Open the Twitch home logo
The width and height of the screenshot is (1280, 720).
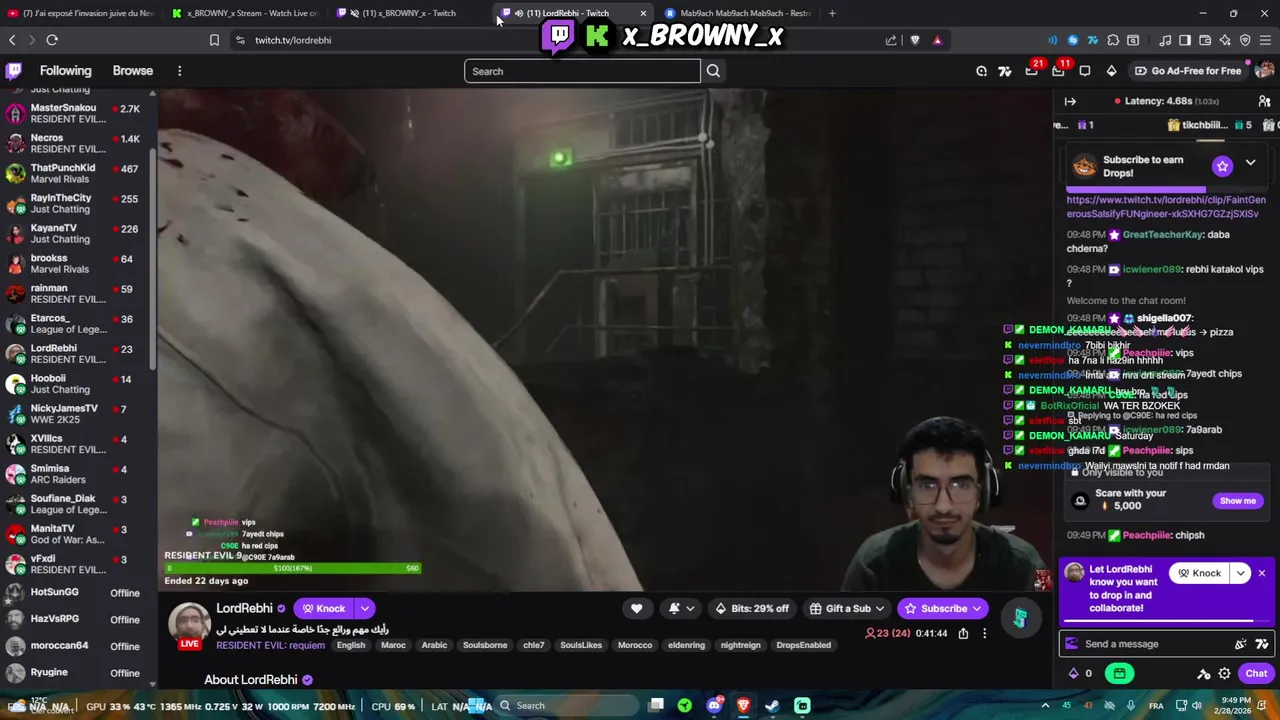coord(14,71)
